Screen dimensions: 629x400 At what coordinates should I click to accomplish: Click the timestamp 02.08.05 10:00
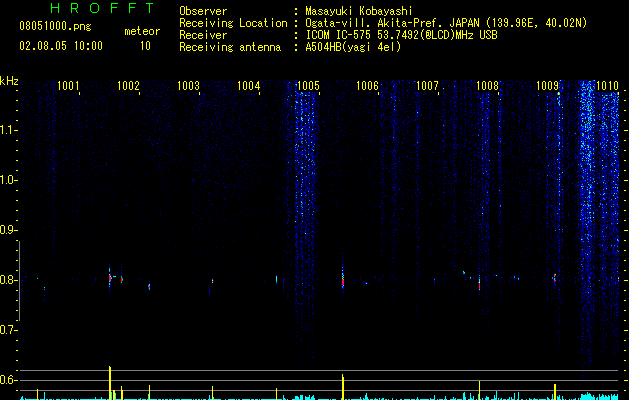[61, 46]
